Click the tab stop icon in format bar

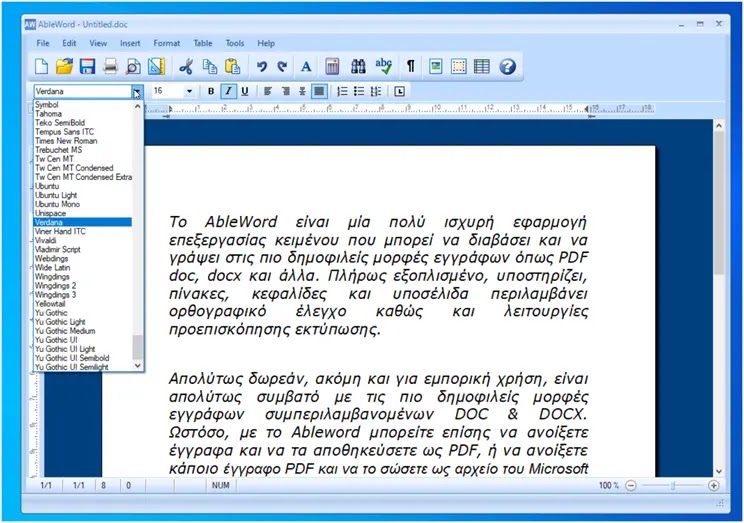(400, 91)
